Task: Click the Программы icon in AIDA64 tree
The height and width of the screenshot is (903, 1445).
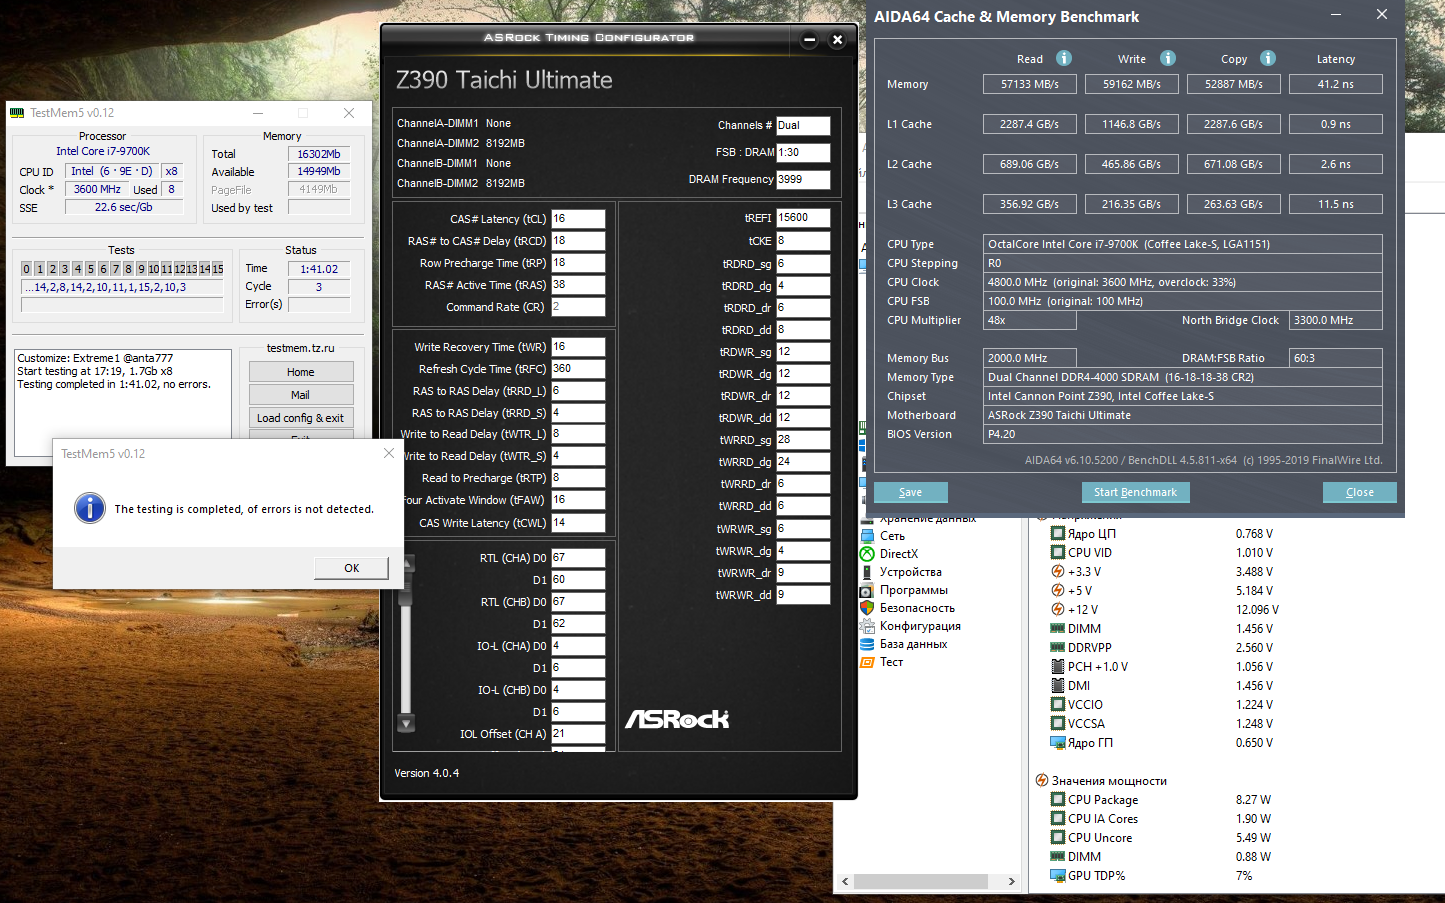Action: tap(867, 590)
